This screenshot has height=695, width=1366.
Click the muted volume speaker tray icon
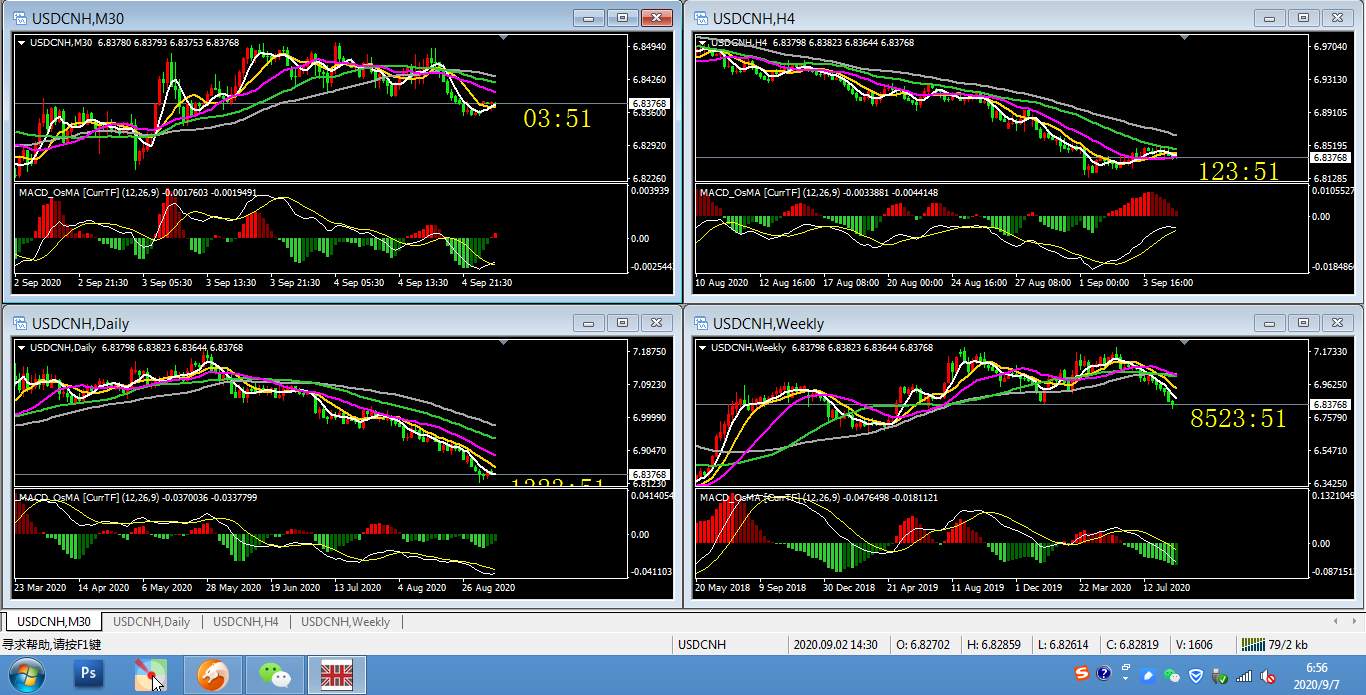[x=1267, y=676]
